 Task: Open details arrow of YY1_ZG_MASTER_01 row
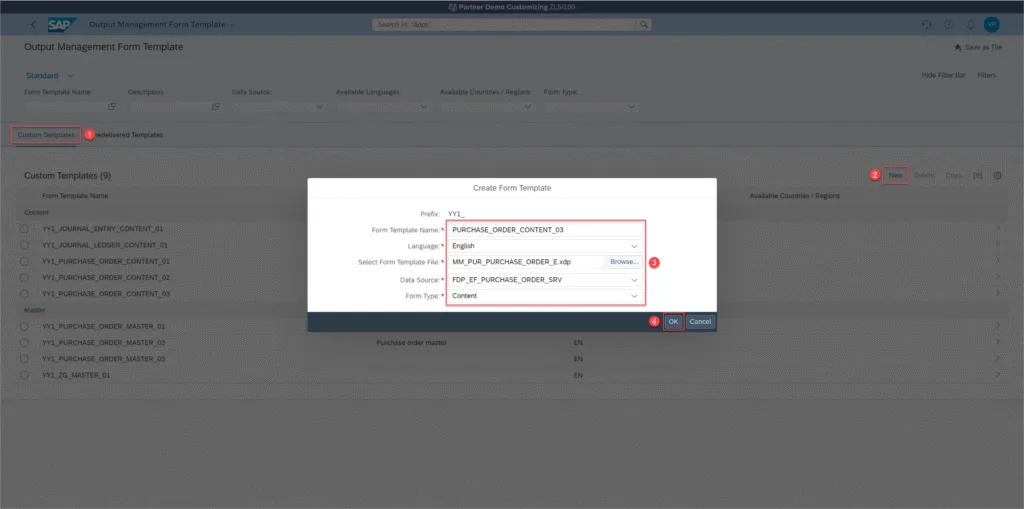click(x=997, y=375)
